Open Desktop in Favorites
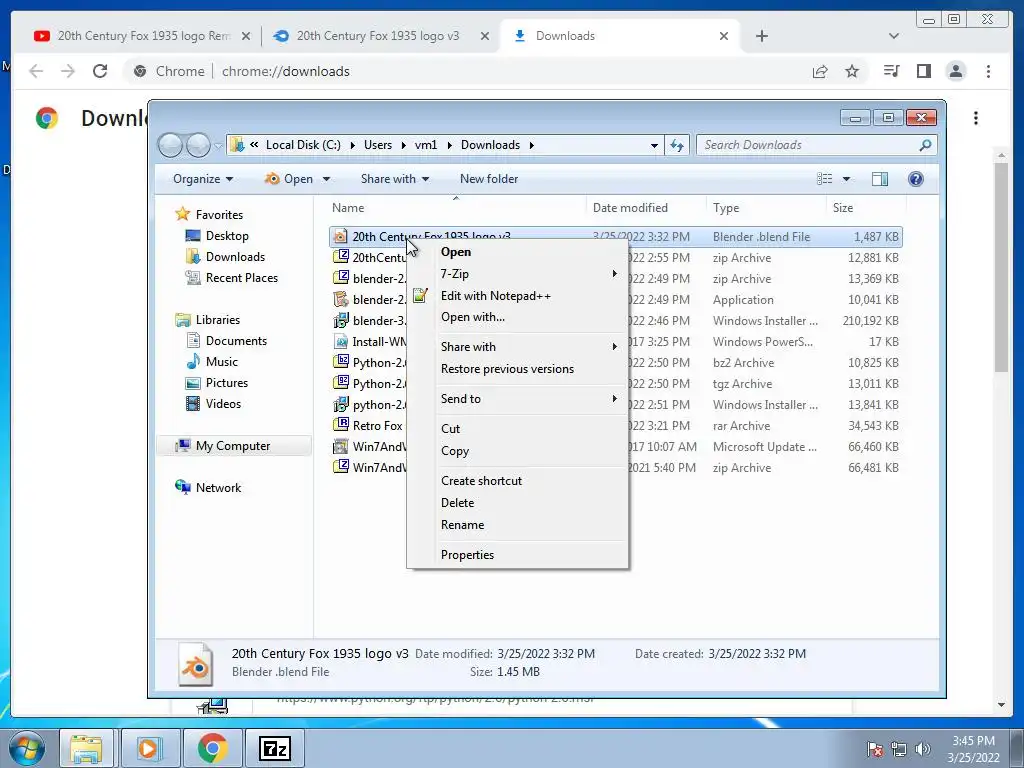 (x=227, y=236)
